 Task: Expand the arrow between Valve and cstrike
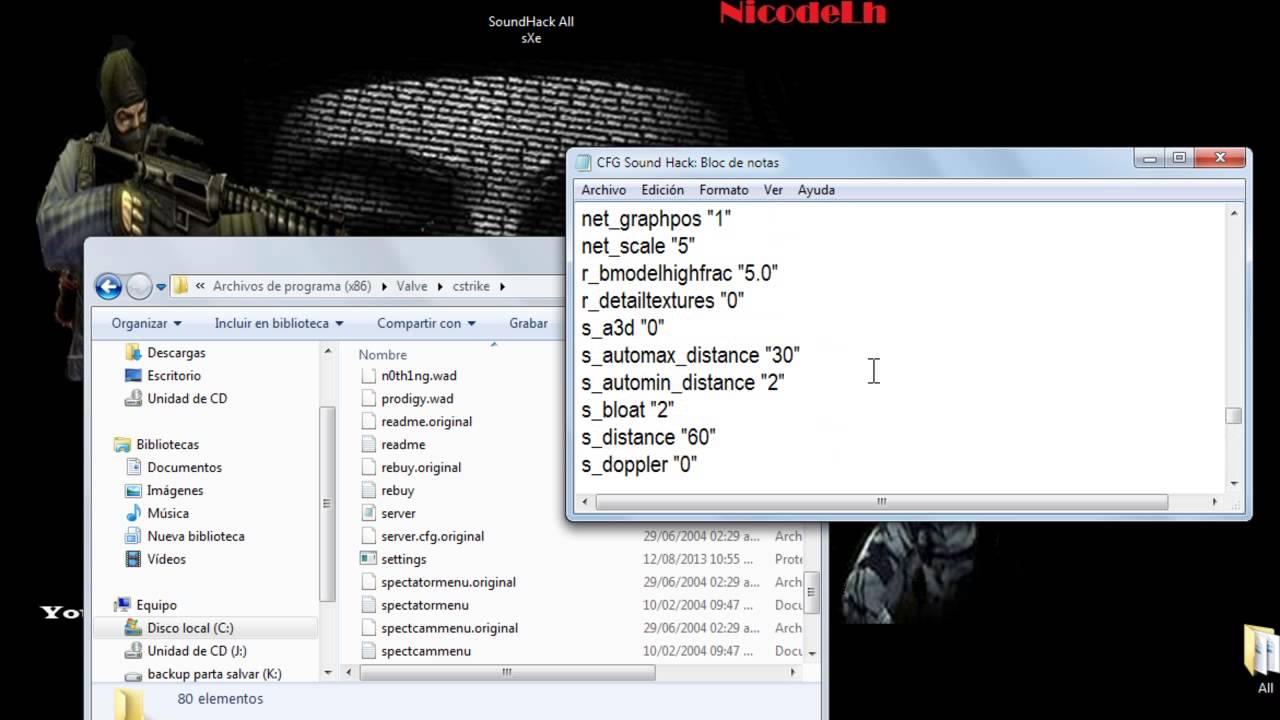pos(439,286)
